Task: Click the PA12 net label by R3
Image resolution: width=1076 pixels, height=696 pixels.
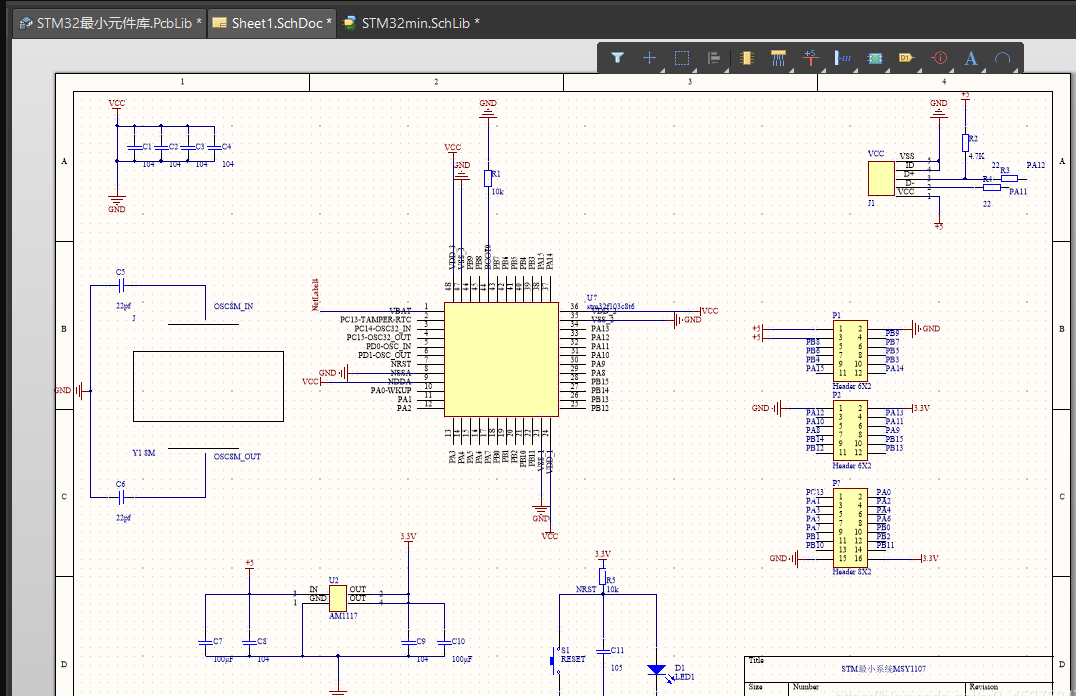Action: tap(1036, 165)
